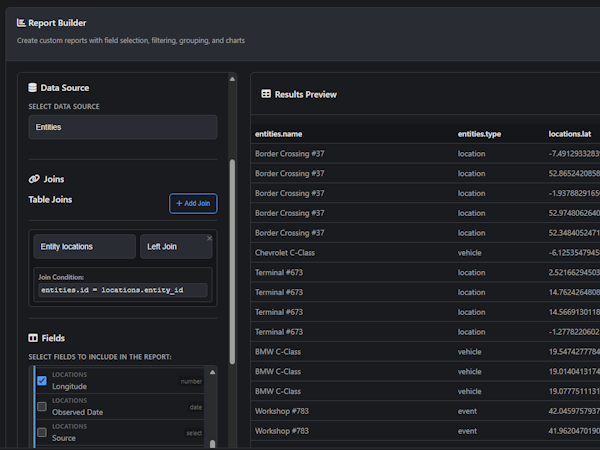Image resolution: width=600 pixels, height=450 pixels.
Task: Click the Report Builder chart icon
Action: pyautogui.click(x=21, y=23)
